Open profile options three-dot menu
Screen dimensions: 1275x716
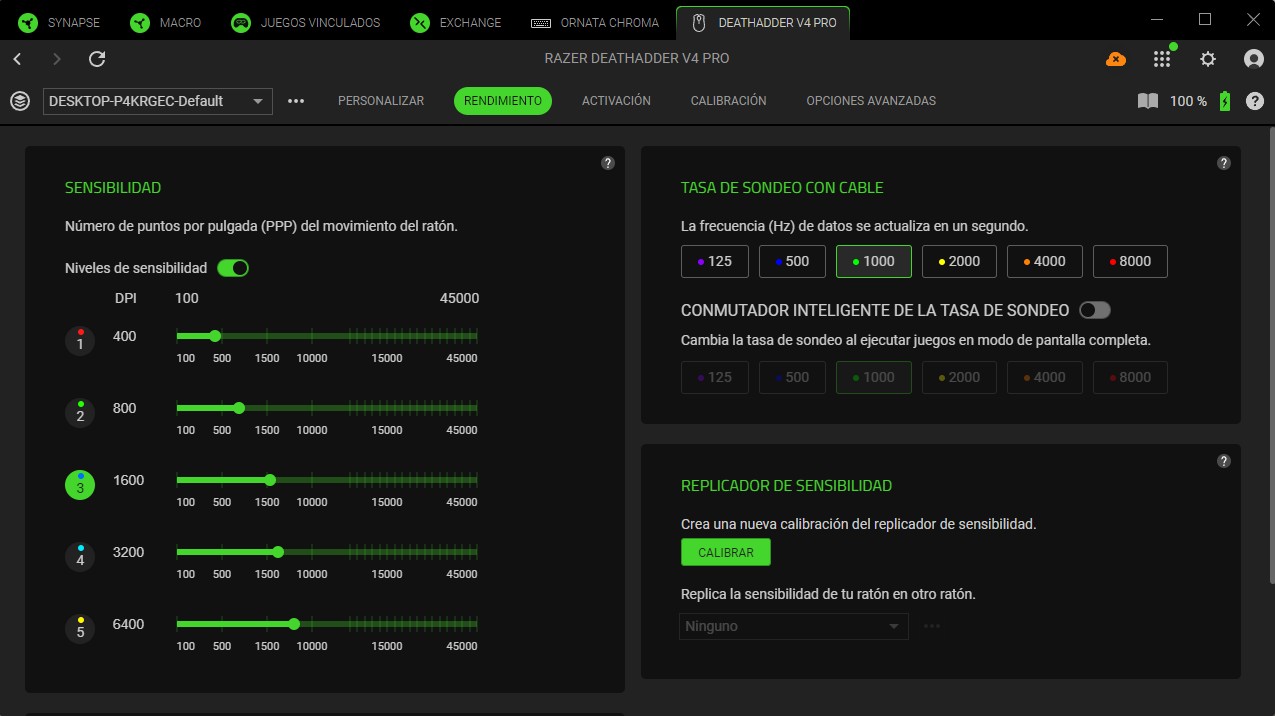(x=296, y=101)
